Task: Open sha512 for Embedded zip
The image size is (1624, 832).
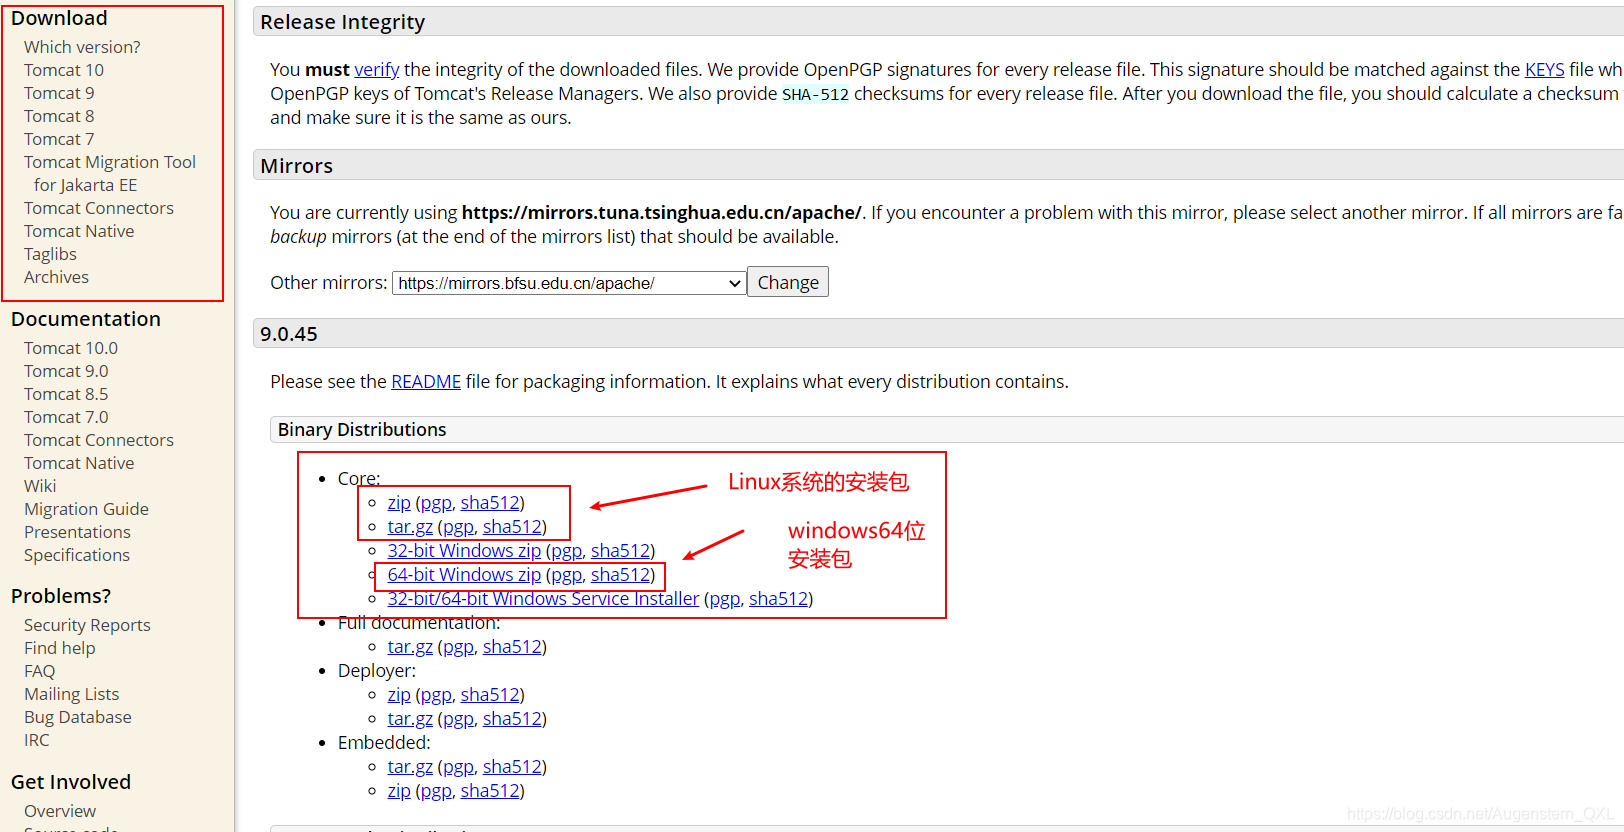Action: 490,790
